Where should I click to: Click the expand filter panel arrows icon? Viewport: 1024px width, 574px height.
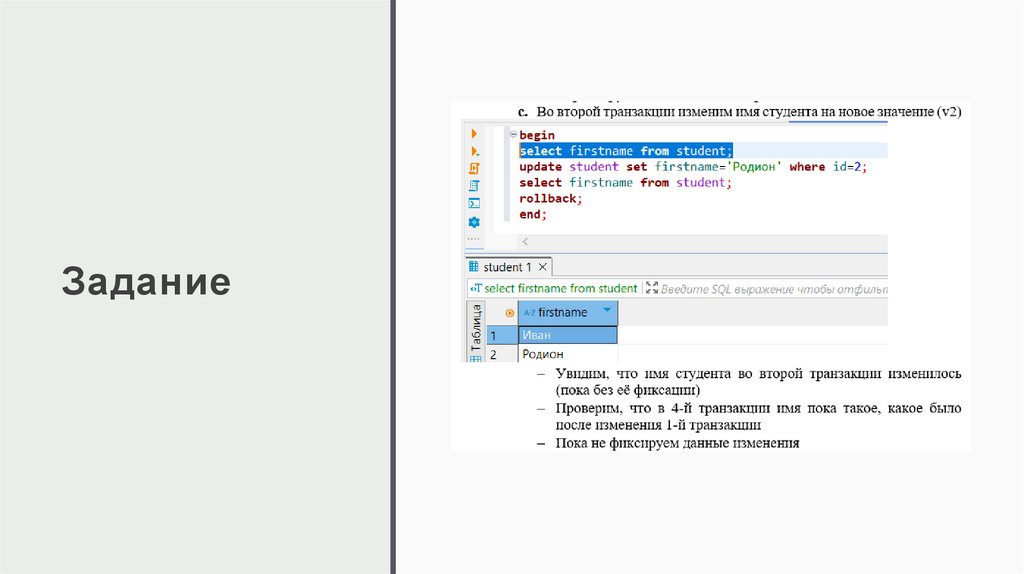[x=652, y=288]
